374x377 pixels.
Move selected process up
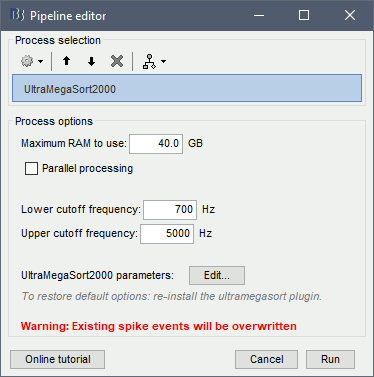pyautogui.click(x=66, y=61)
